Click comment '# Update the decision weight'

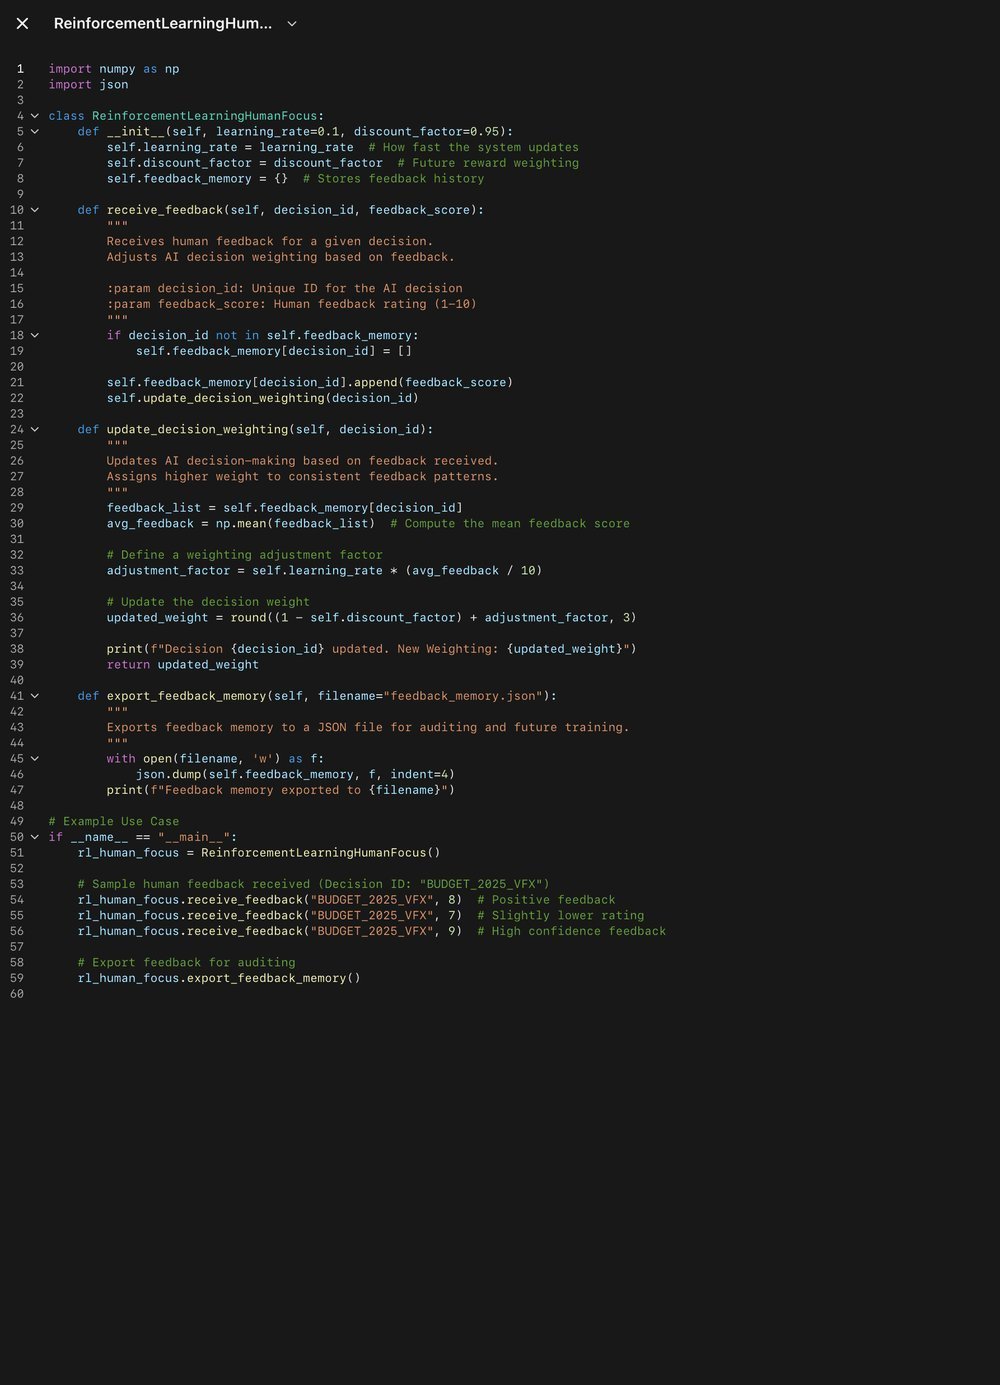coord(208,602)
